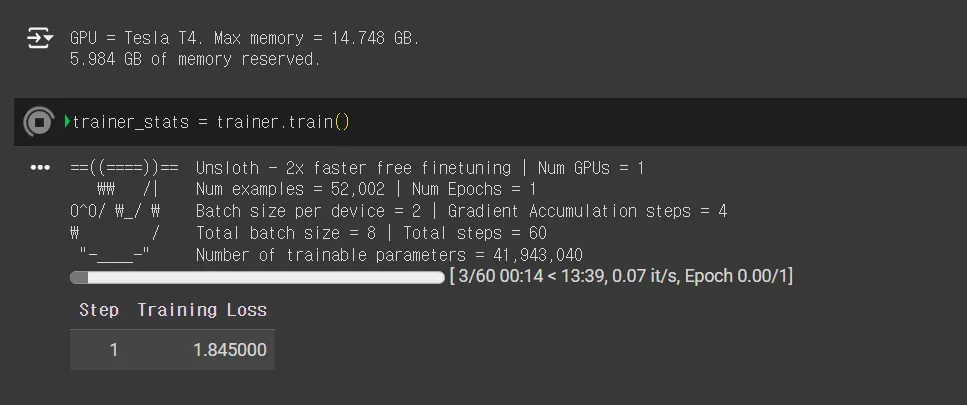The image size is (967, 405).
Task: Click the Step column header
Action: [x=99, y=309]
